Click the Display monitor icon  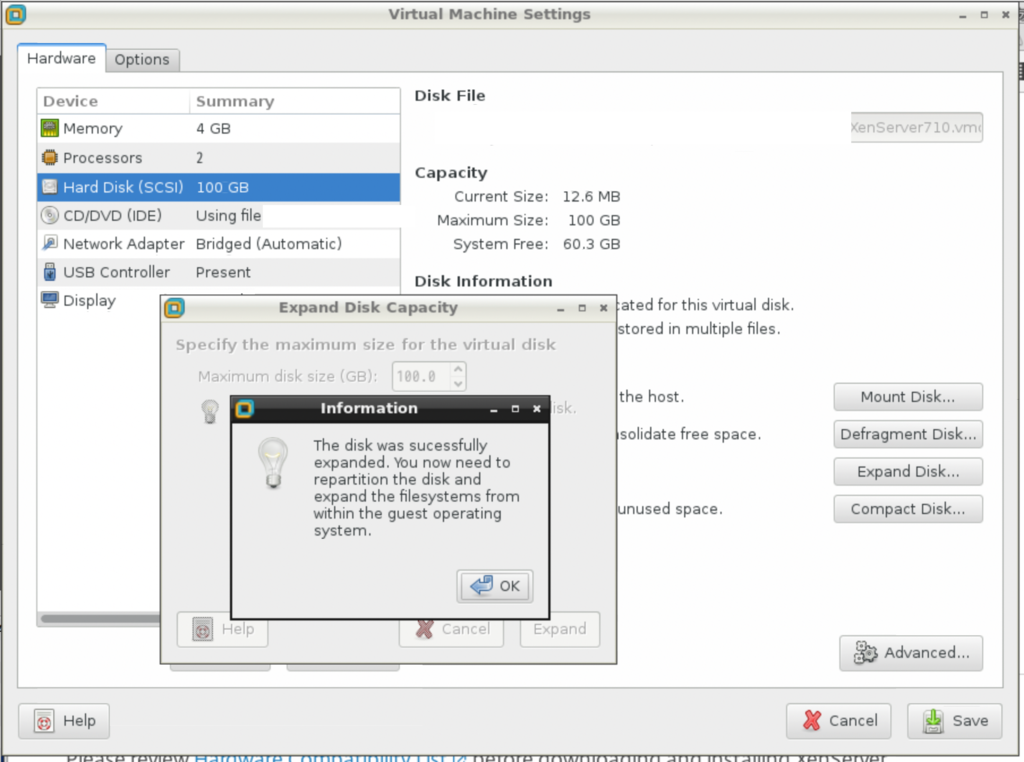50,300
